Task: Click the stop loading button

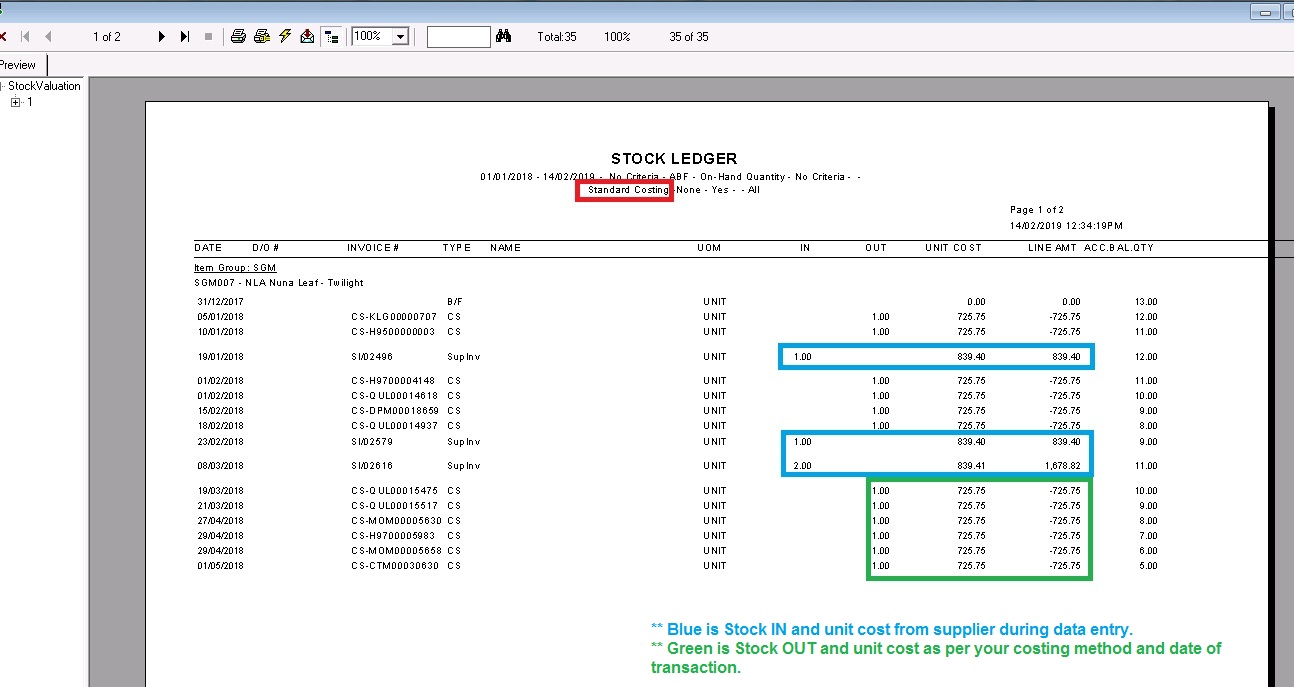Action: (x=208, y=36)
